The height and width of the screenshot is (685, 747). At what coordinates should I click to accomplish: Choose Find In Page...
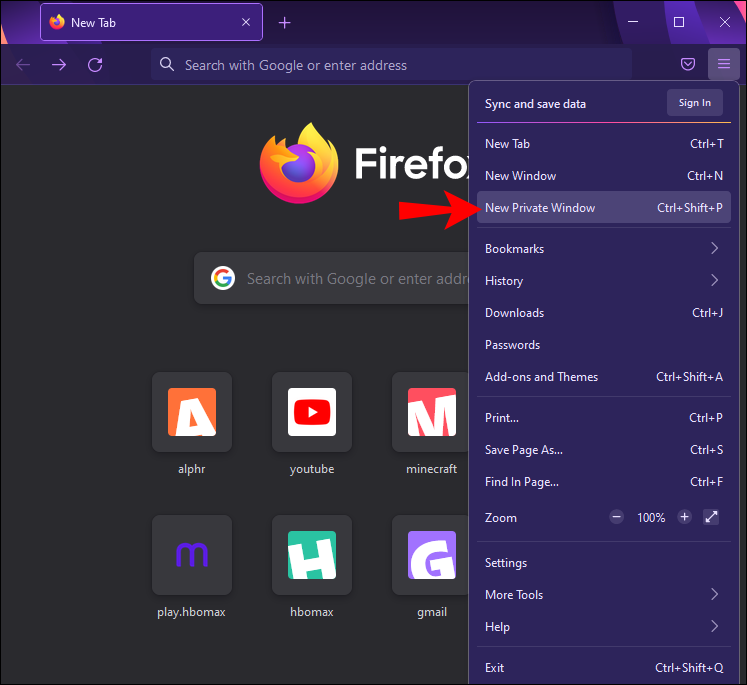(604, 482)
